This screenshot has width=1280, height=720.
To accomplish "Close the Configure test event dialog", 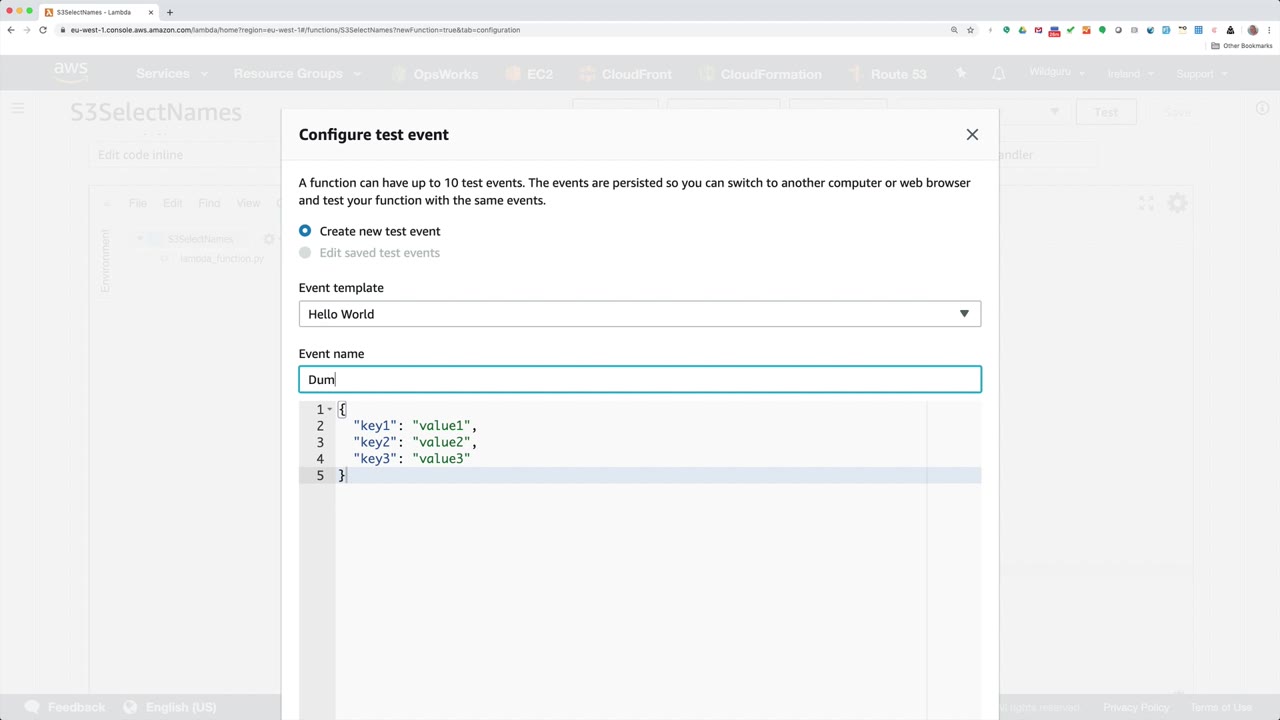I will (972, 134).
